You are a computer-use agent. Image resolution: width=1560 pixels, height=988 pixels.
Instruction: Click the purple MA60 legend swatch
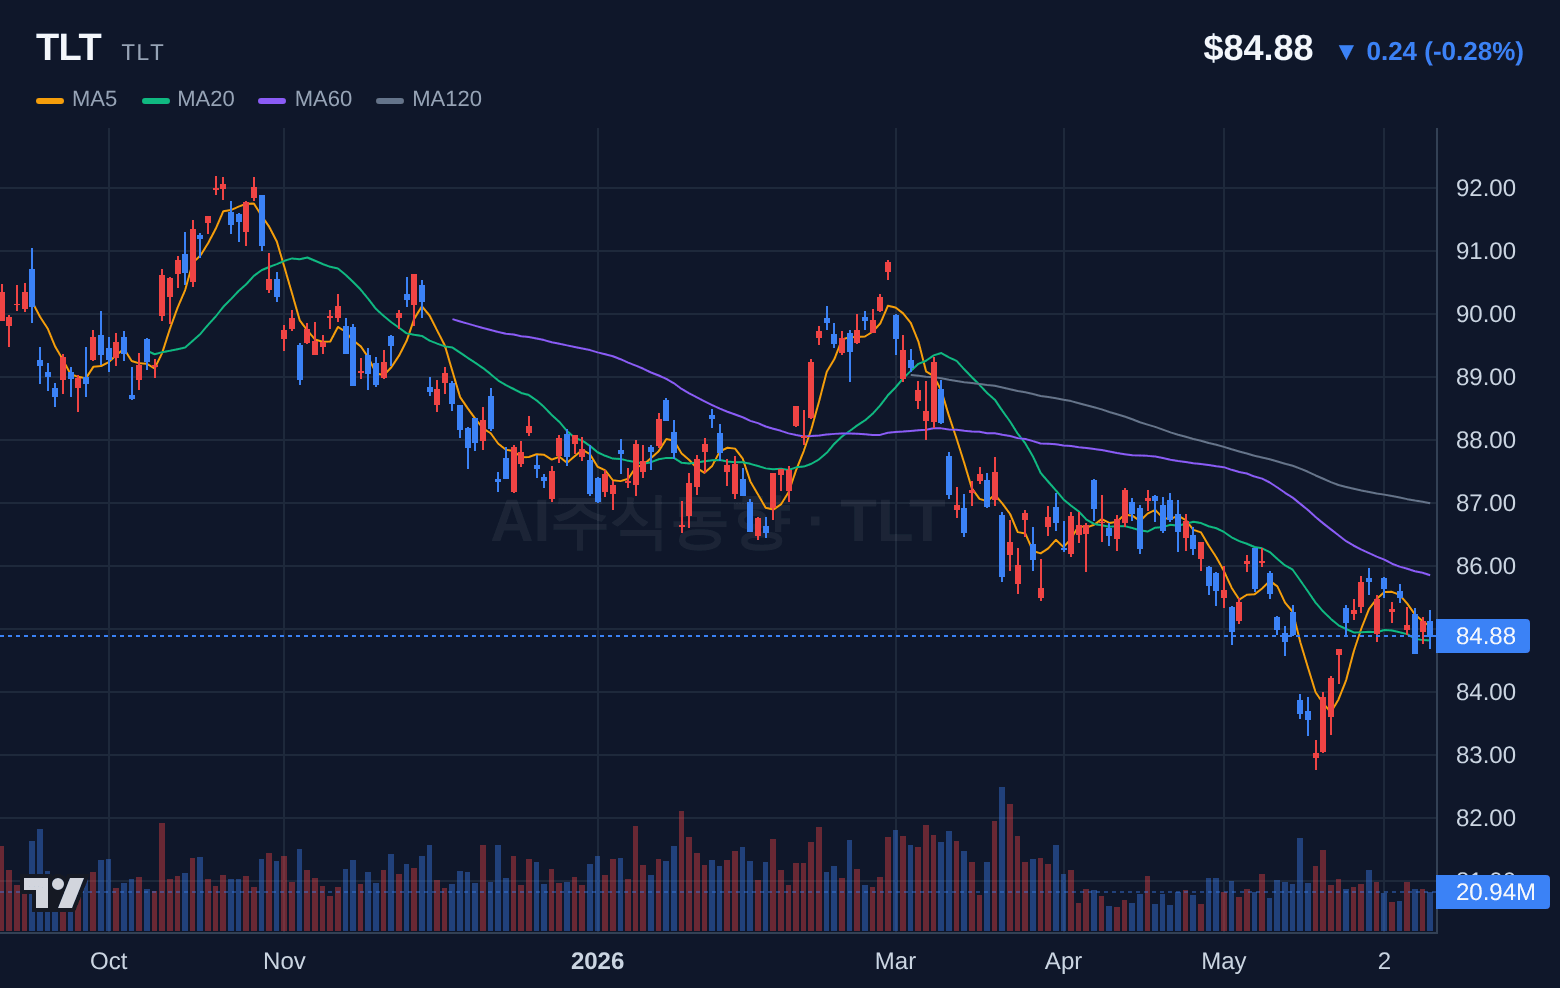[x=272, y=100]
